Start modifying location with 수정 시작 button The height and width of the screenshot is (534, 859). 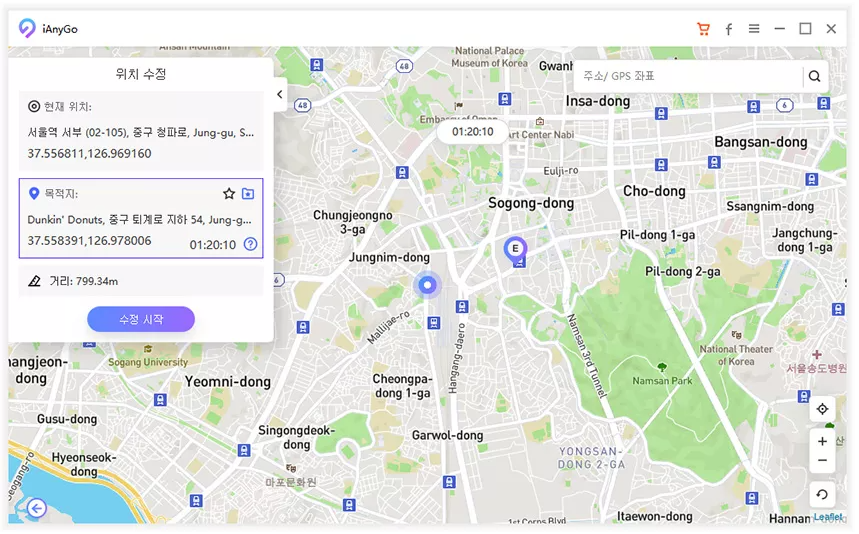click(x=141, y=319)
